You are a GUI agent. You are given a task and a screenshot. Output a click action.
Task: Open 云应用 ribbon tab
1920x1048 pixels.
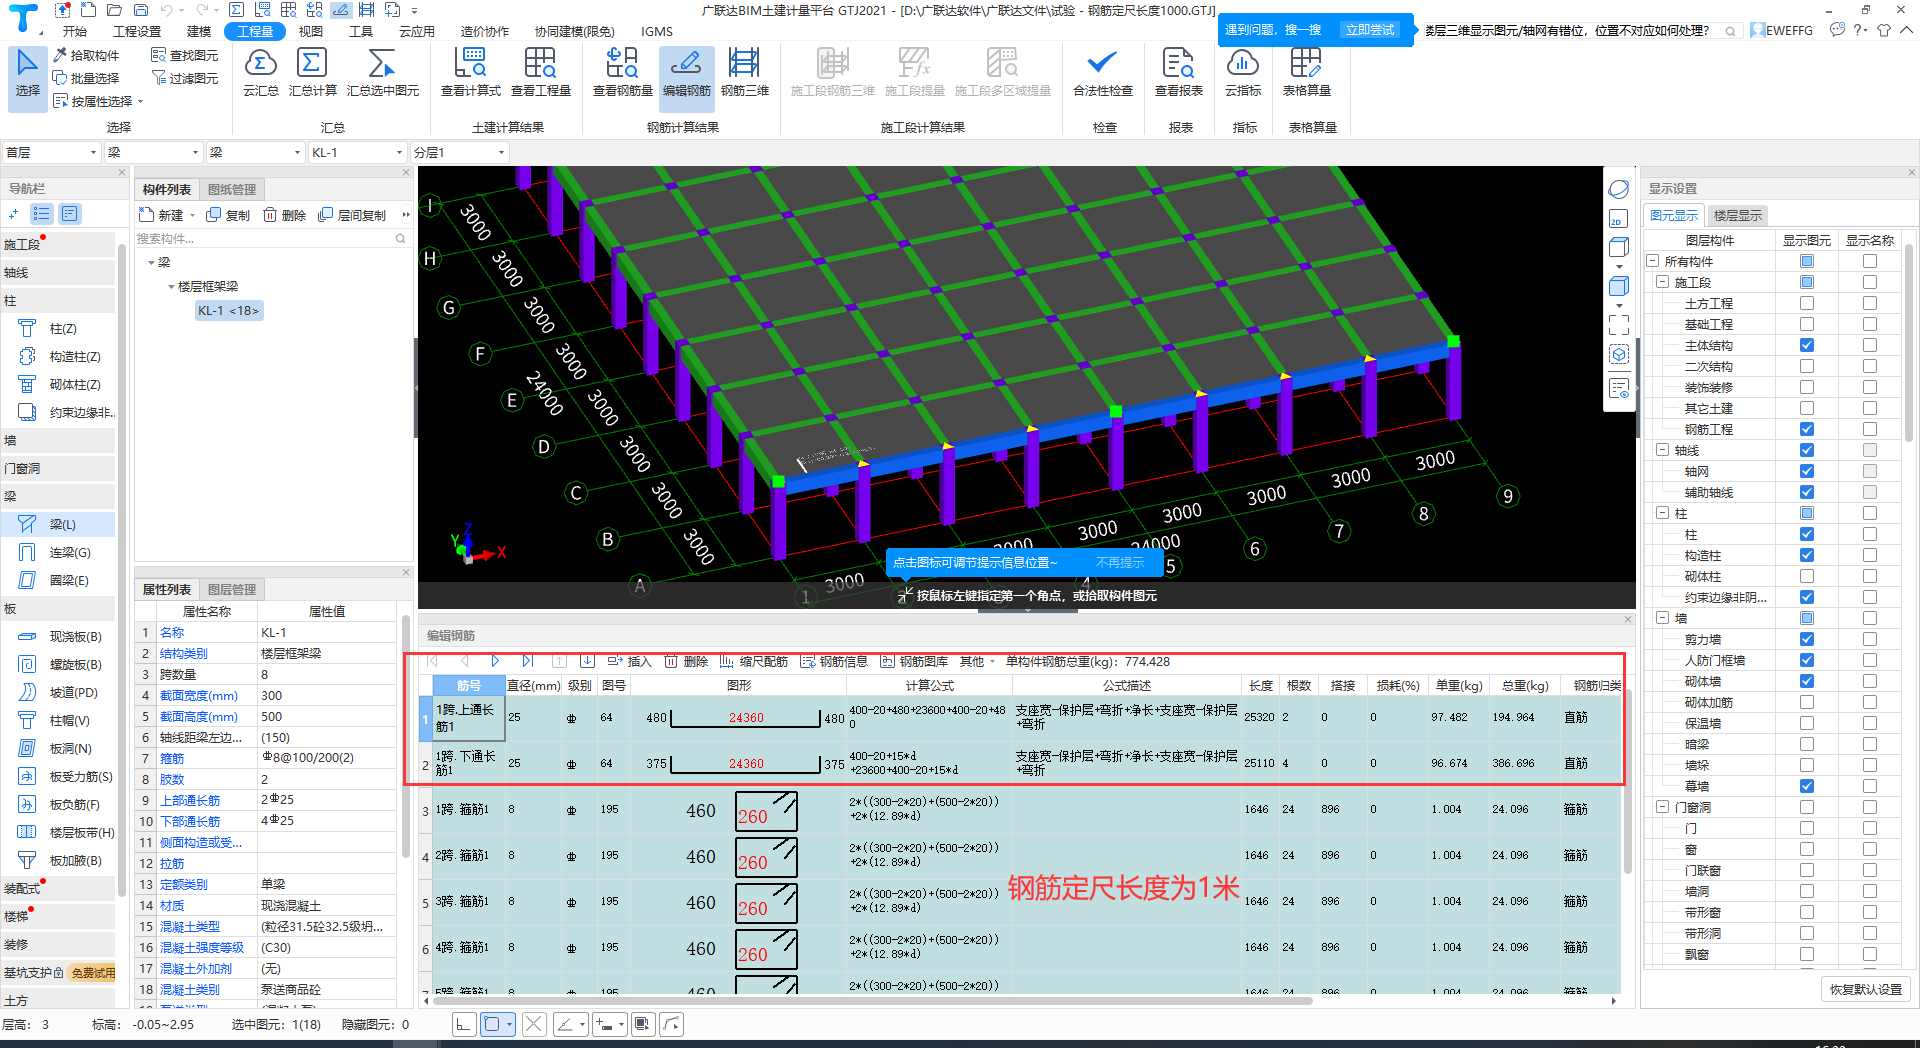click(417, 31)
